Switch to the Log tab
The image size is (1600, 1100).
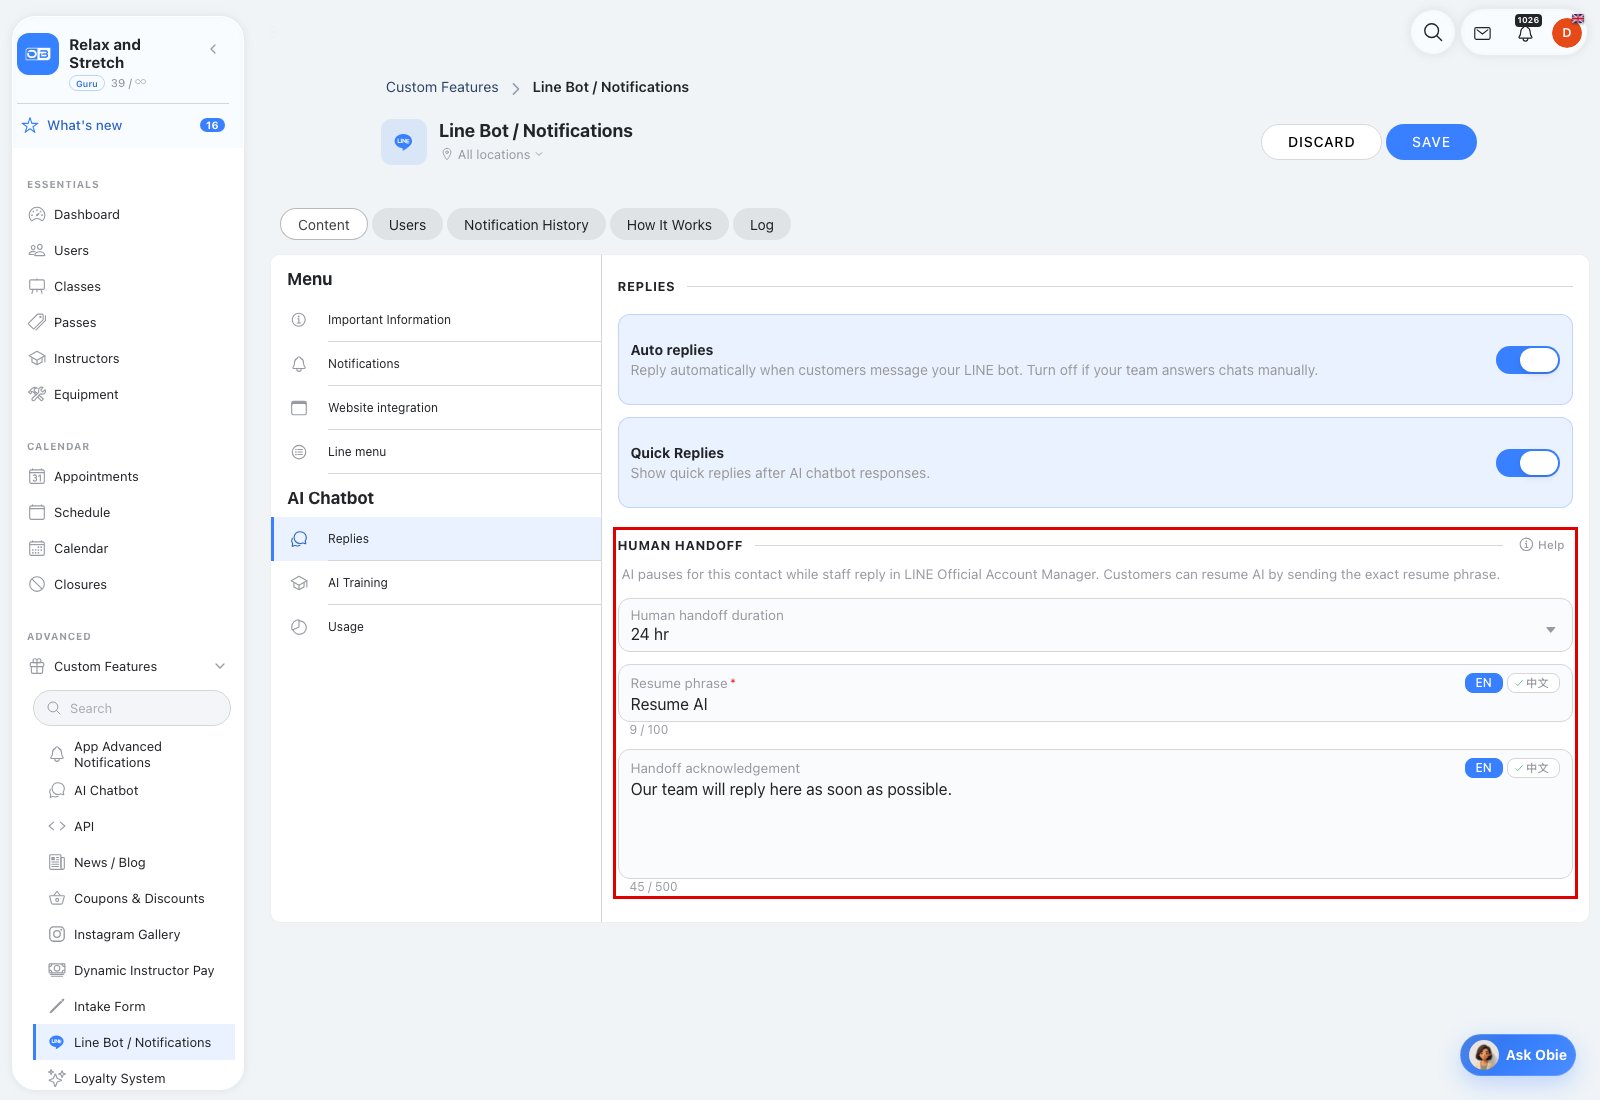point(761,225)
